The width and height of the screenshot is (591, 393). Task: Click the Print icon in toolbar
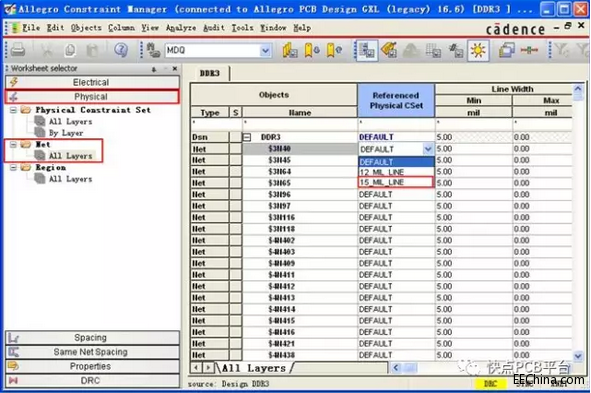pyautogui.click(x=18, y=50)
